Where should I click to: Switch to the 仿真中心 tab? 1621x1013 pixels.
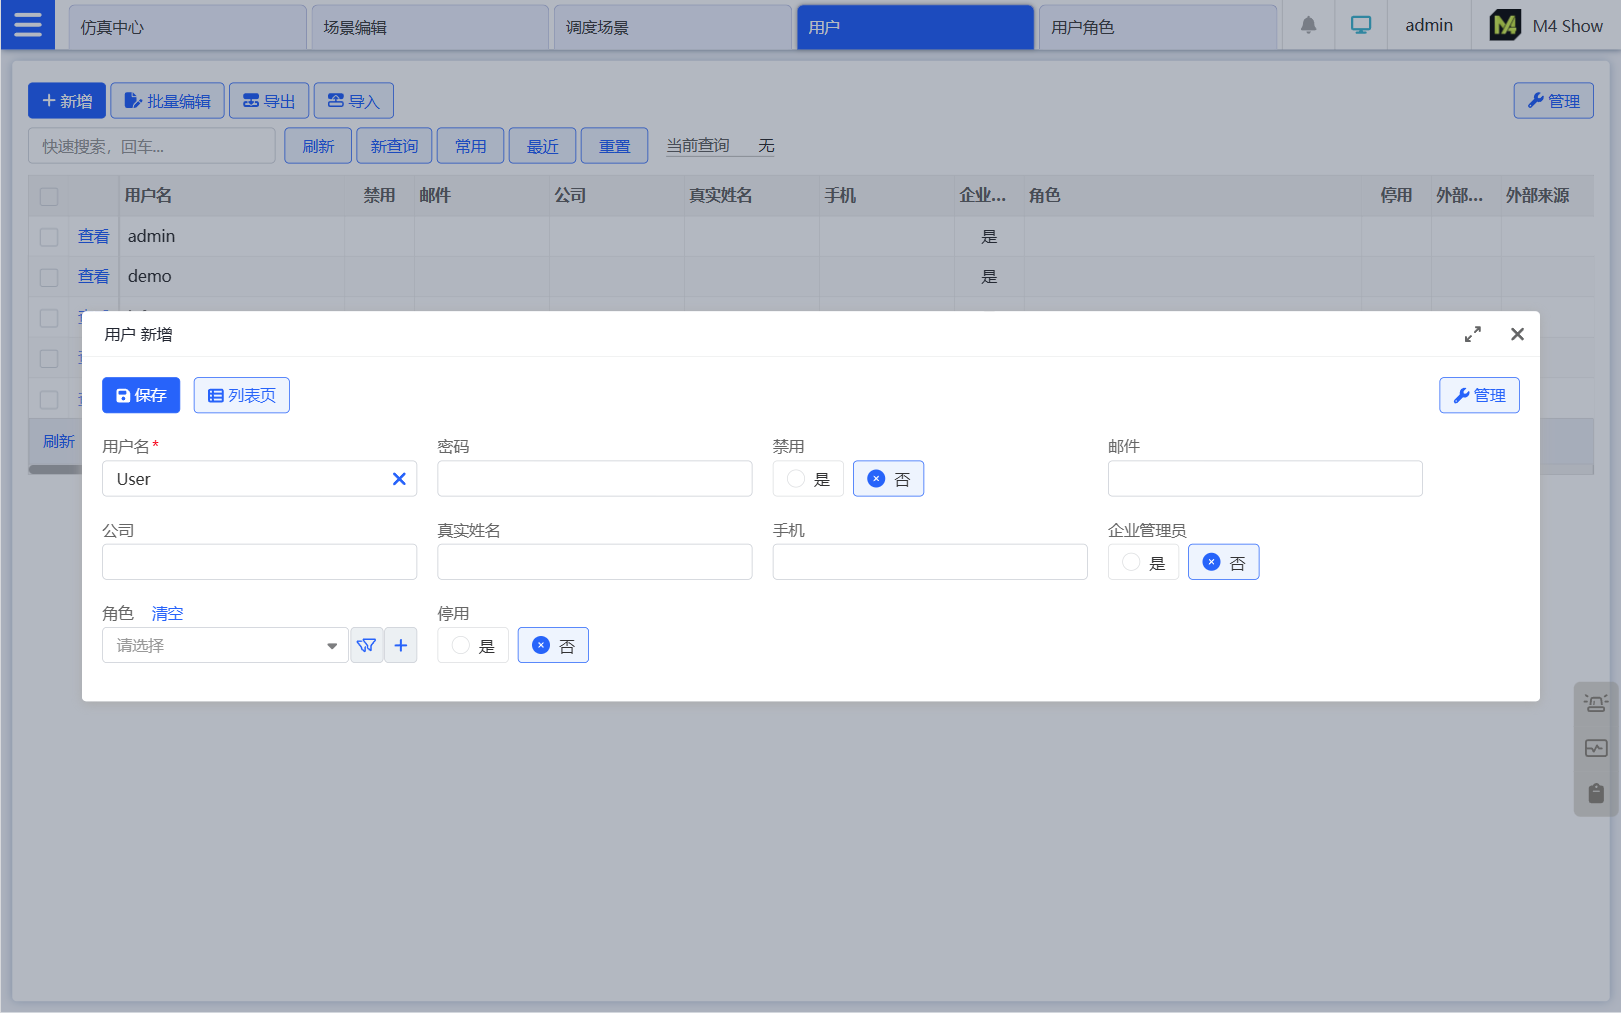click(x=187, y=27)
